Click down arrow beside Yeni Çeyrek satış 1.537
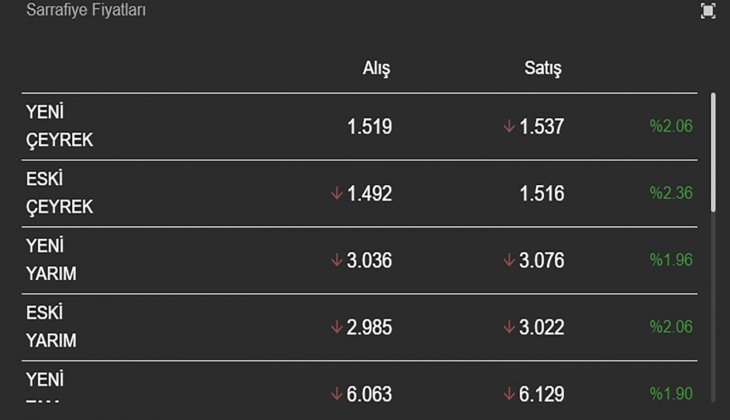730x420 pixels. [x=509, y=127]
